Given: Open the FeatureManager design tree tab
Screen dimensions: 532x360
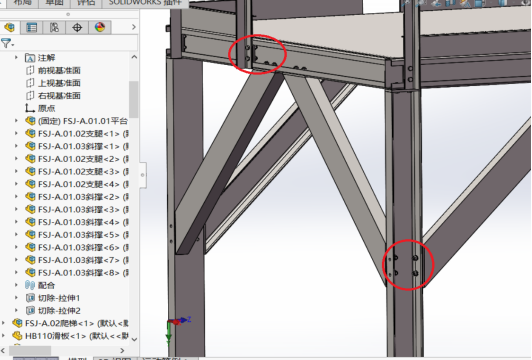Looking at the screenshot, I should (10, 27).
